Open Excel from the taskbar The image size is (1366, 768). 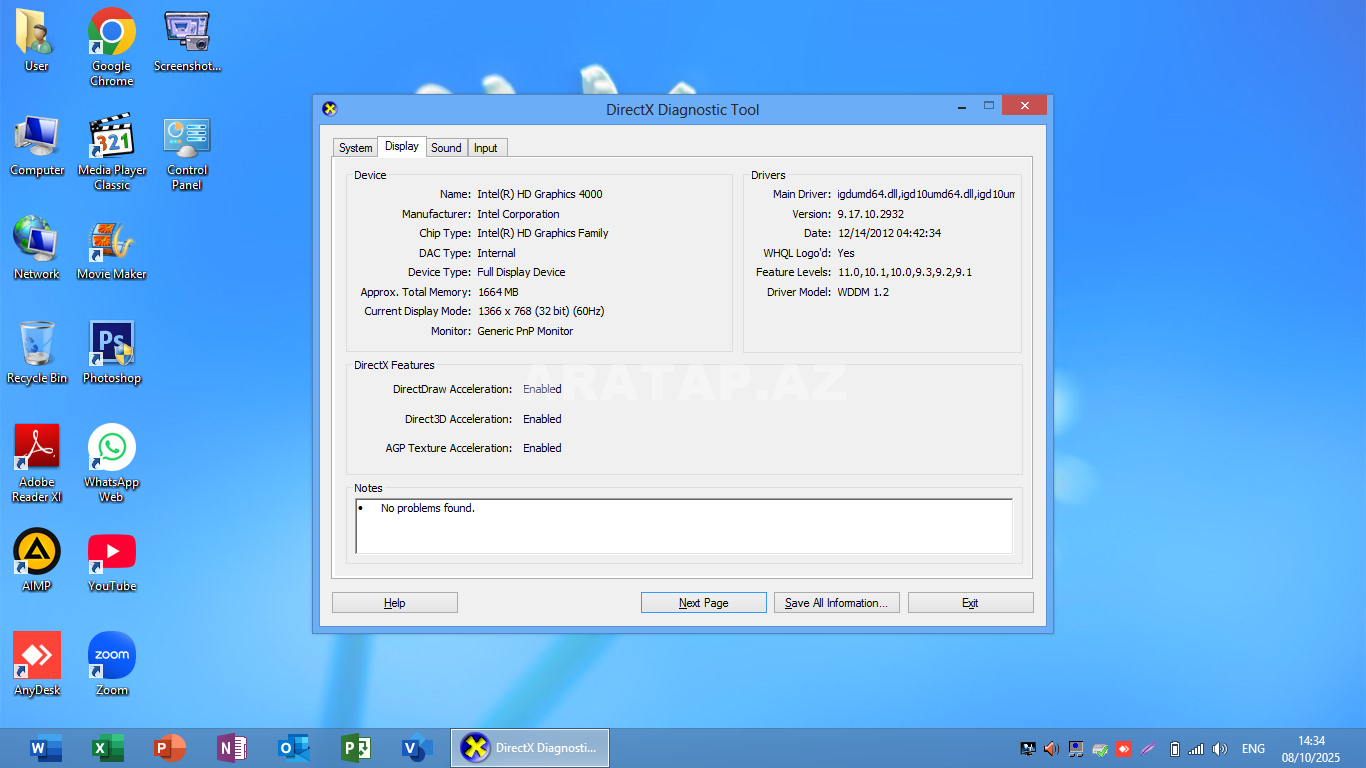(x=107, y=748)
